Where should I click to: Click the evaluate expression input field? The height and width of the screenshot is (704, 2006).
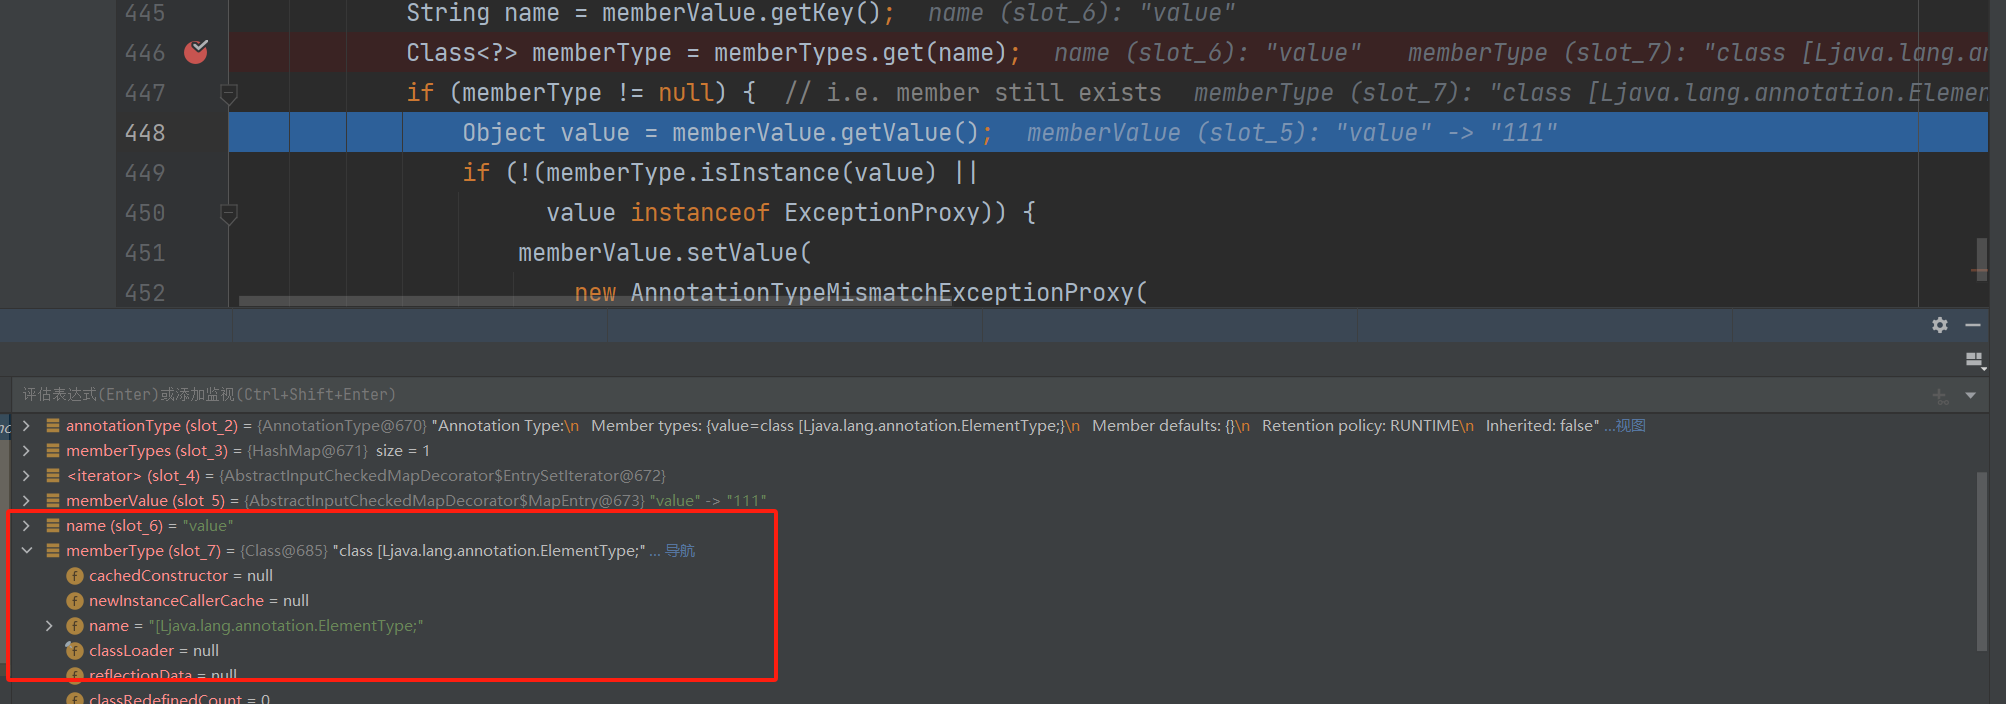tap(900, 395)
